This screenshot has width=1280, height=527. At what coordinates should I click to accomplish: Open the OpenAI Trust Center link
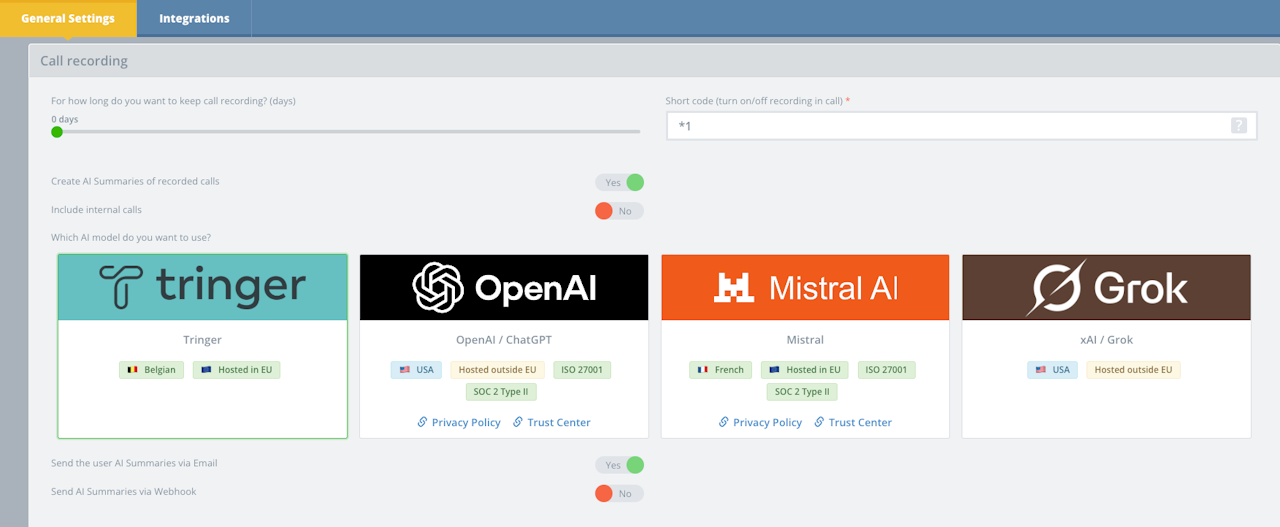tap(559, 423)
